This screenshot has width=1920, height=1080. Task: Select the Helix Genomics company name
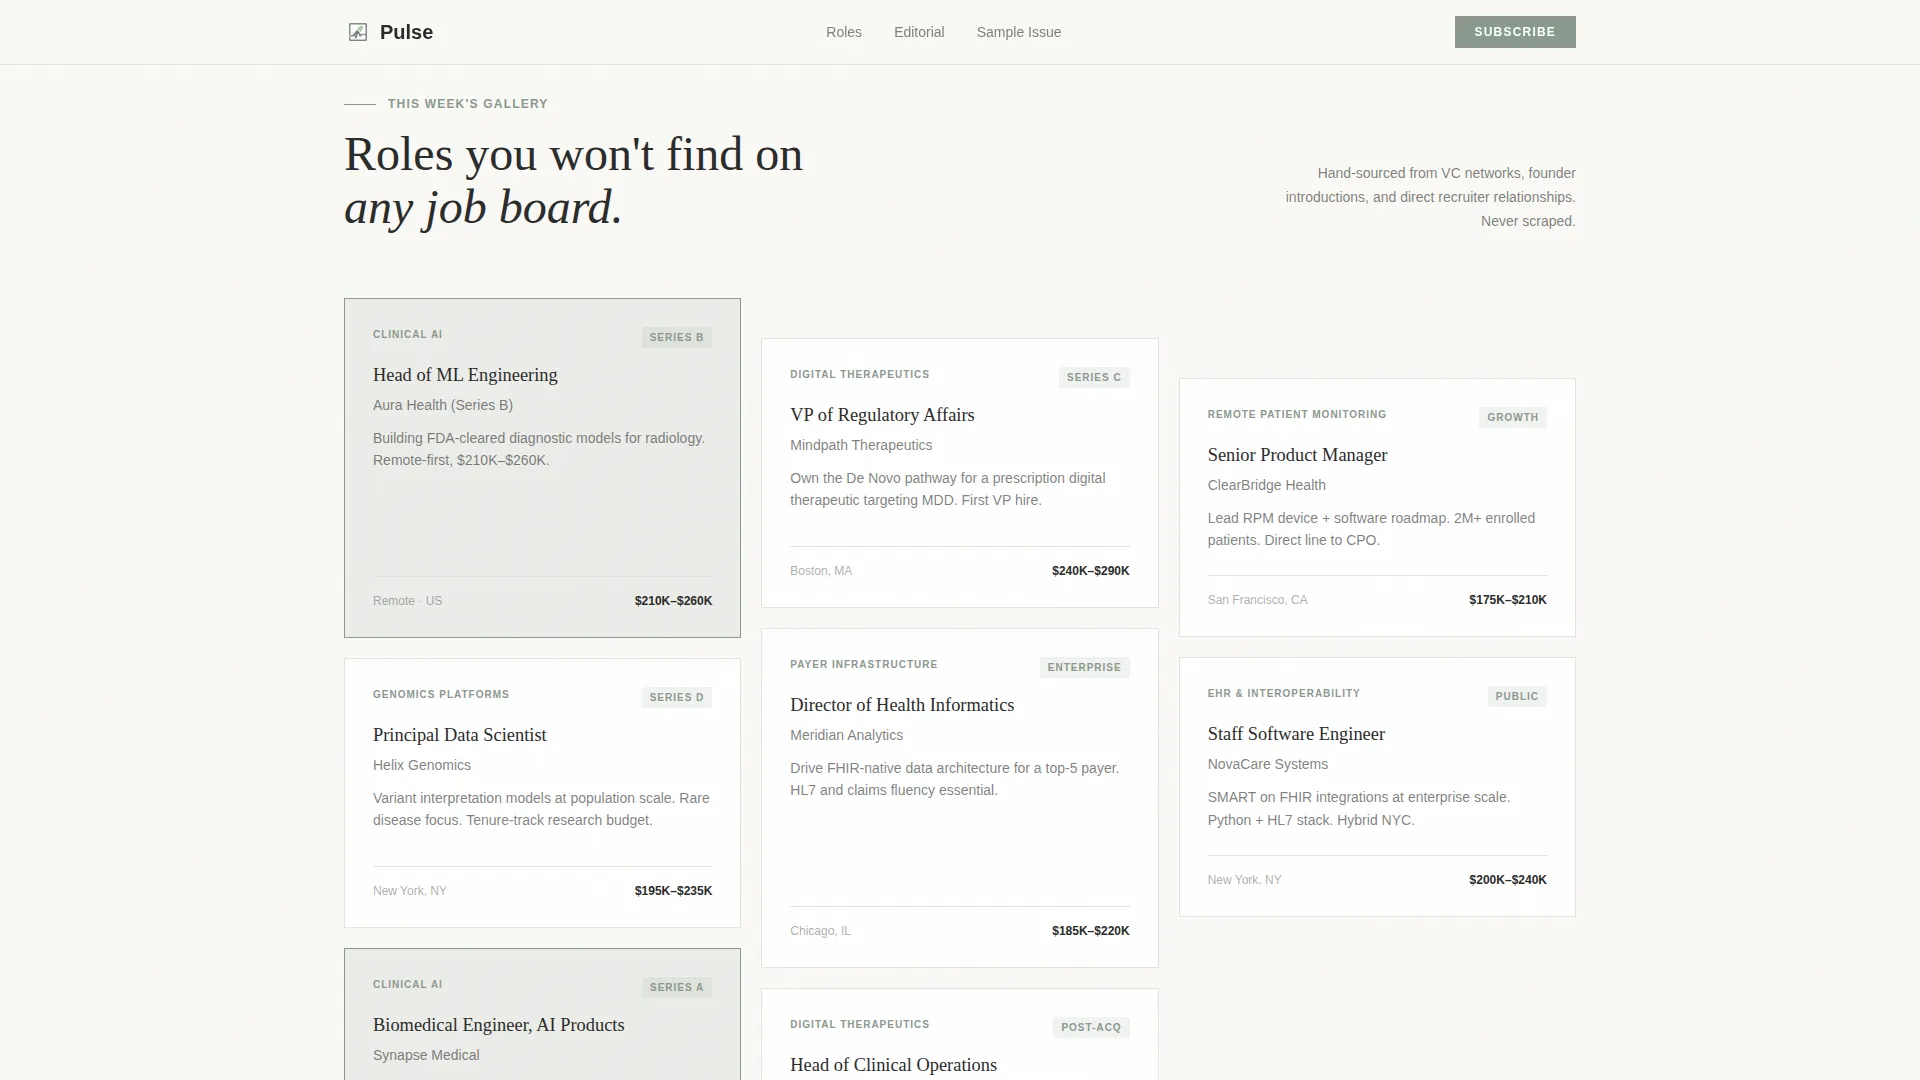click(422, 765)
